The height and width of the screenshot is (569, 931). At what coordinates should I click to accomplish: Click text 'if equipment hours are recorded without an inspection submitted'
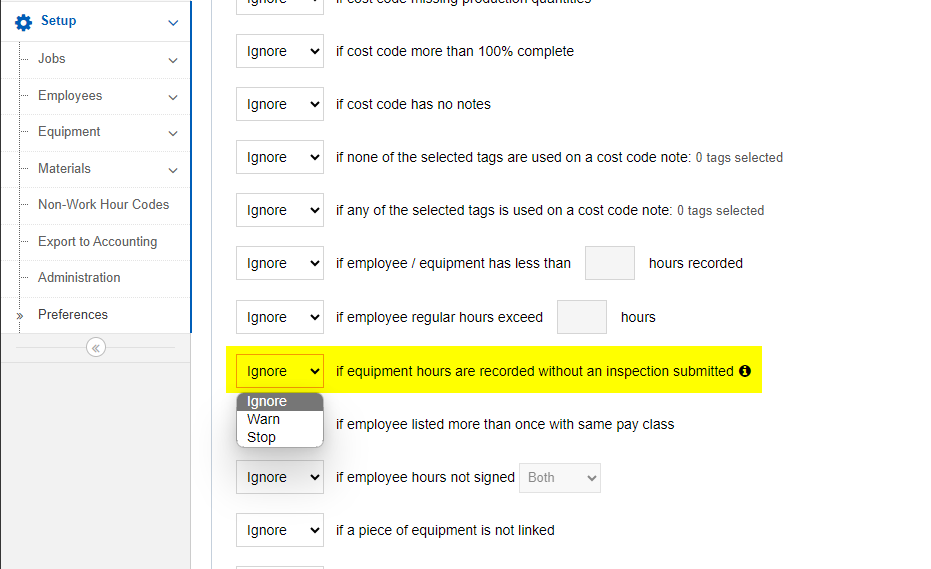tap(535, 371)
